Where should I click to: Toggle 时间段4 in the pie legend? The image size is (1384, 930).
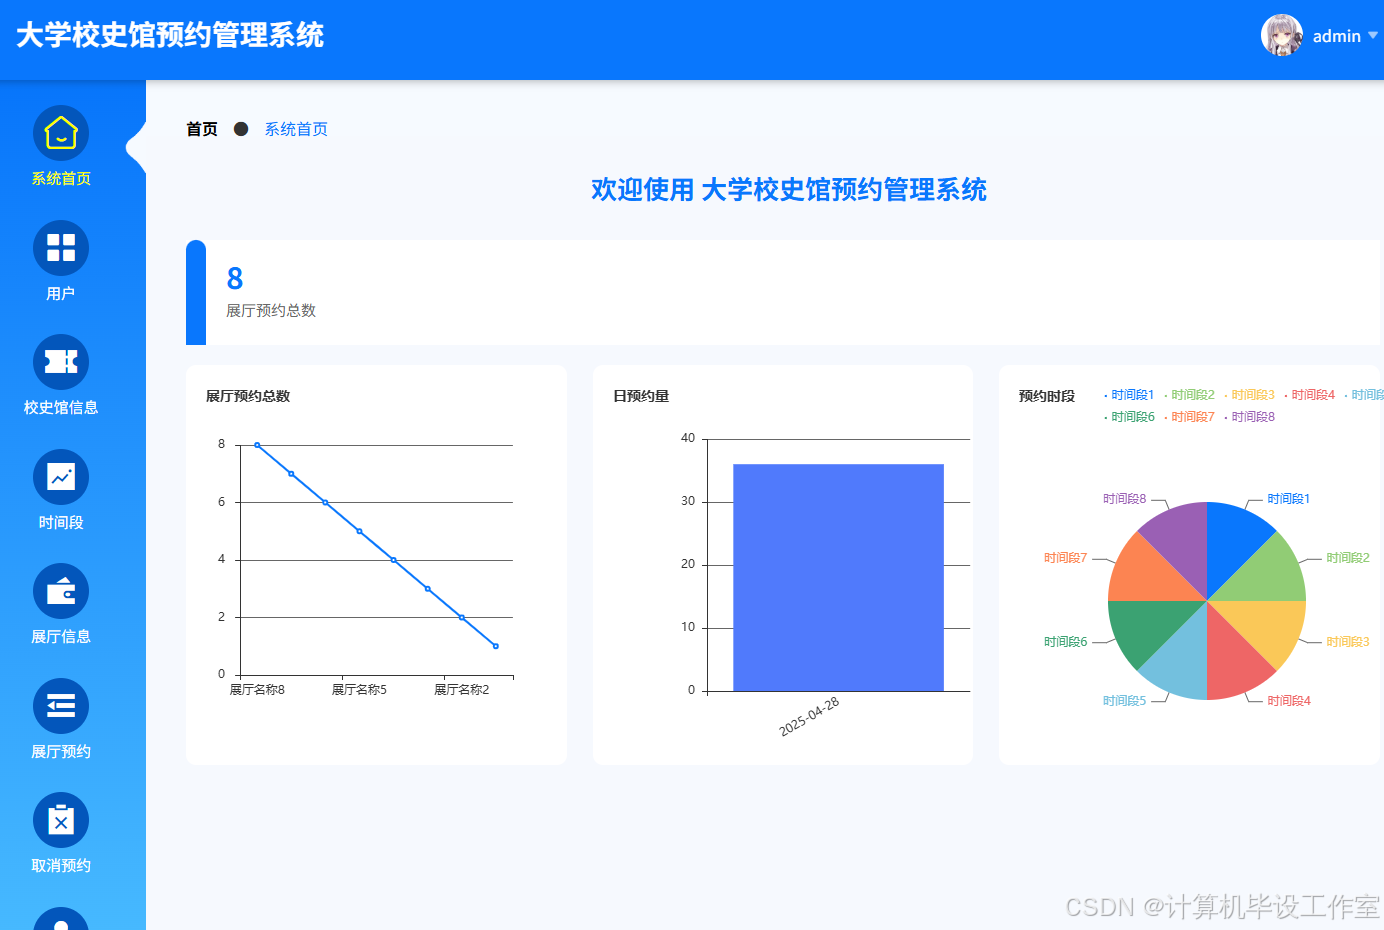pyautogui.click(x=1309, y=395)
